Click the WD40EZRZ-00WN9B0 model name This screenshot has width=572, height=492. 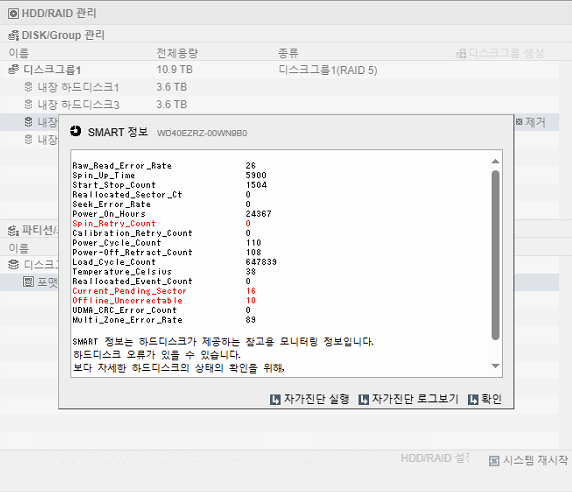[x=202, y=133]
